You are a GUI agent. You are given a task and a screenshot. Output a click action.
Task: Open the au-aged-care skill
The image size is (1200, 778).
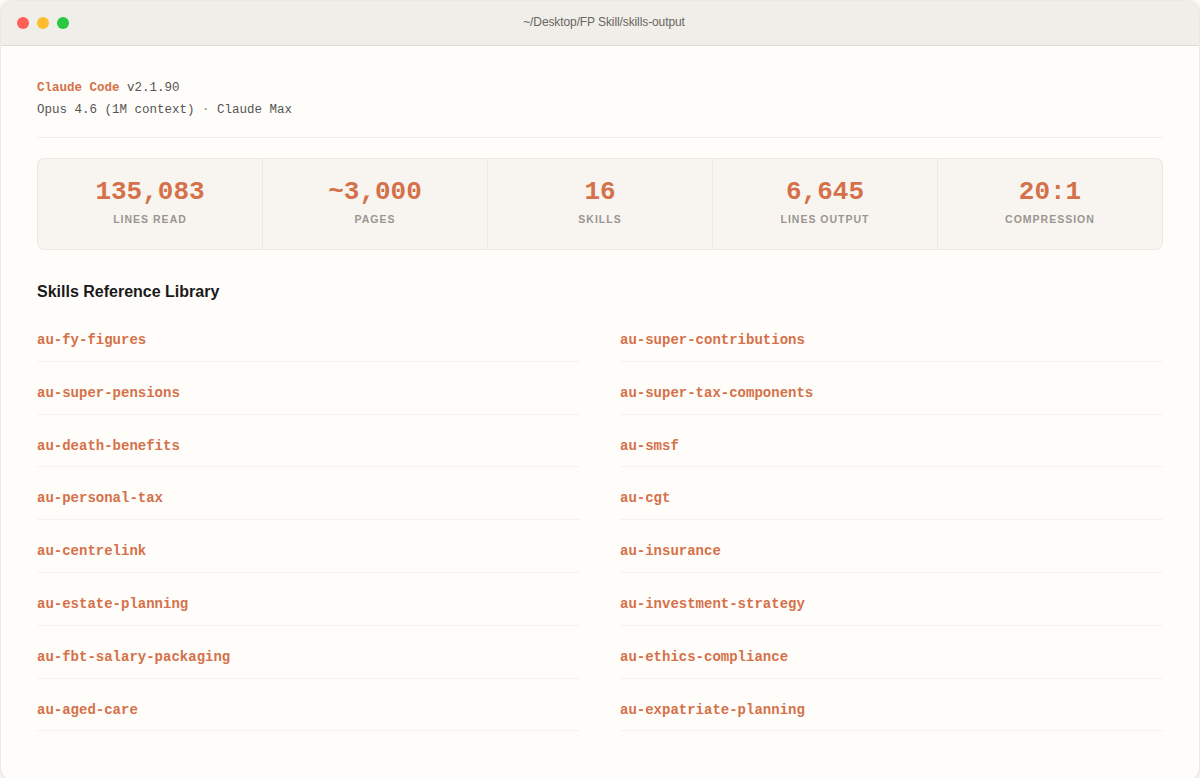(x=87, y=710)
